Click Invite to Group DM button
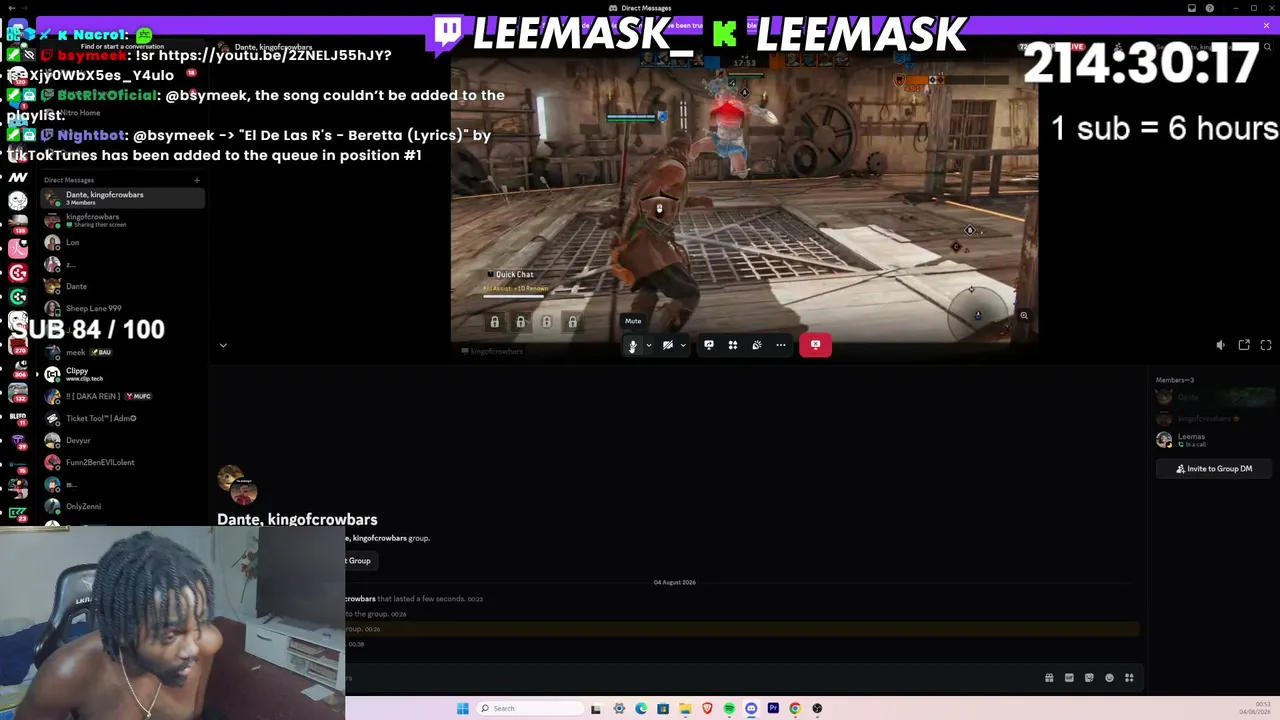 pos(1214,468)
